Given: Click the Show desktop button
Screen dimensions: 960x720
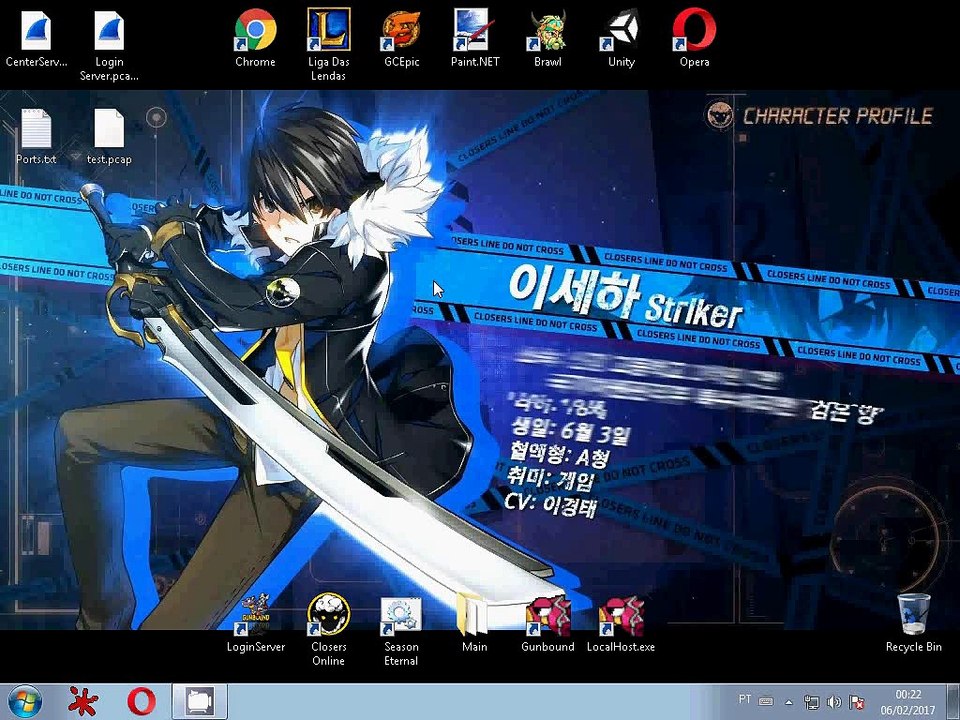Looking at the screenshot, I should coord(953,702).
